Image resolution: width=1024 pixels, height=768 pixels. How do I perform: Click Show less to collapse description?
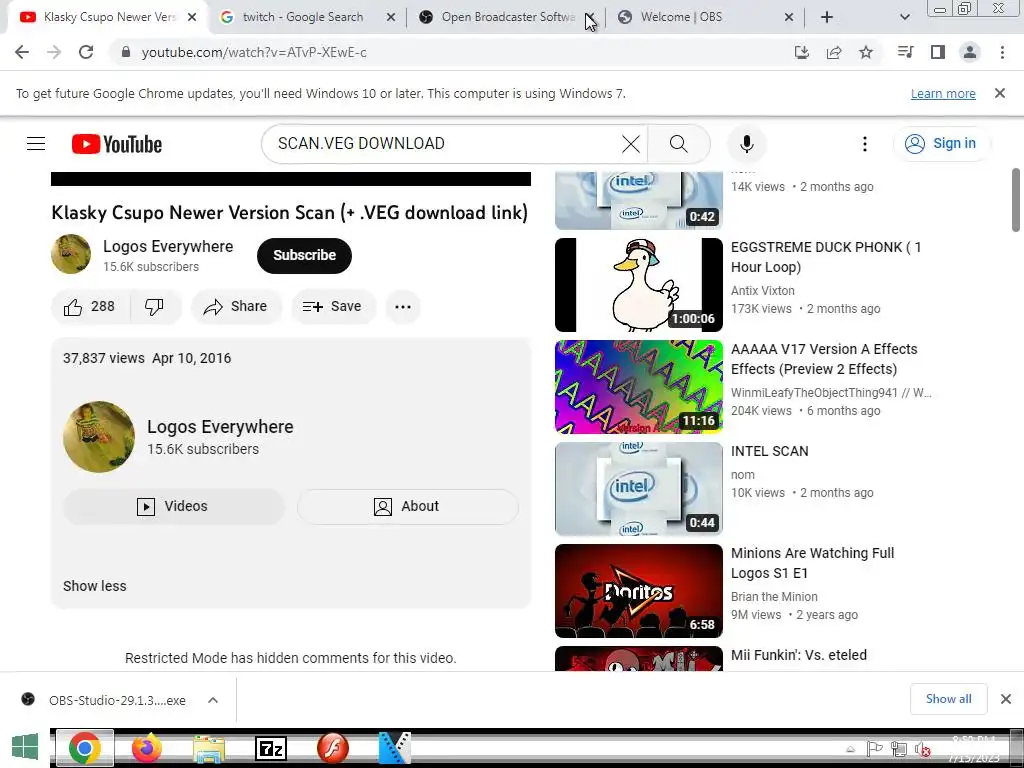95,586
